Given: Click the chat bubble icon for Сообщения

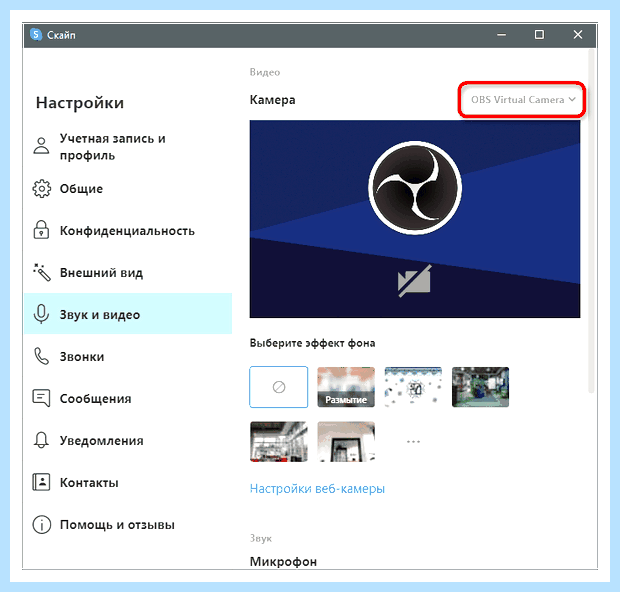Looking at the screenshot, I should click(x=41, y=398).
